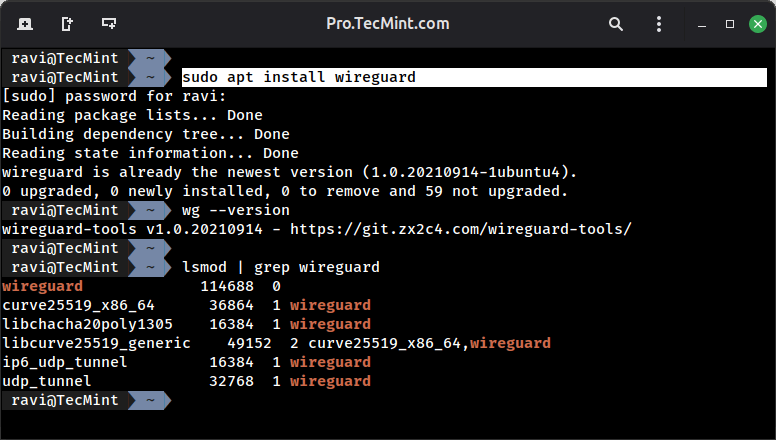The height and width of the screenshot is (440, 776).
Task: Click the new session icon in the title bar
Action: click(24, 23)
